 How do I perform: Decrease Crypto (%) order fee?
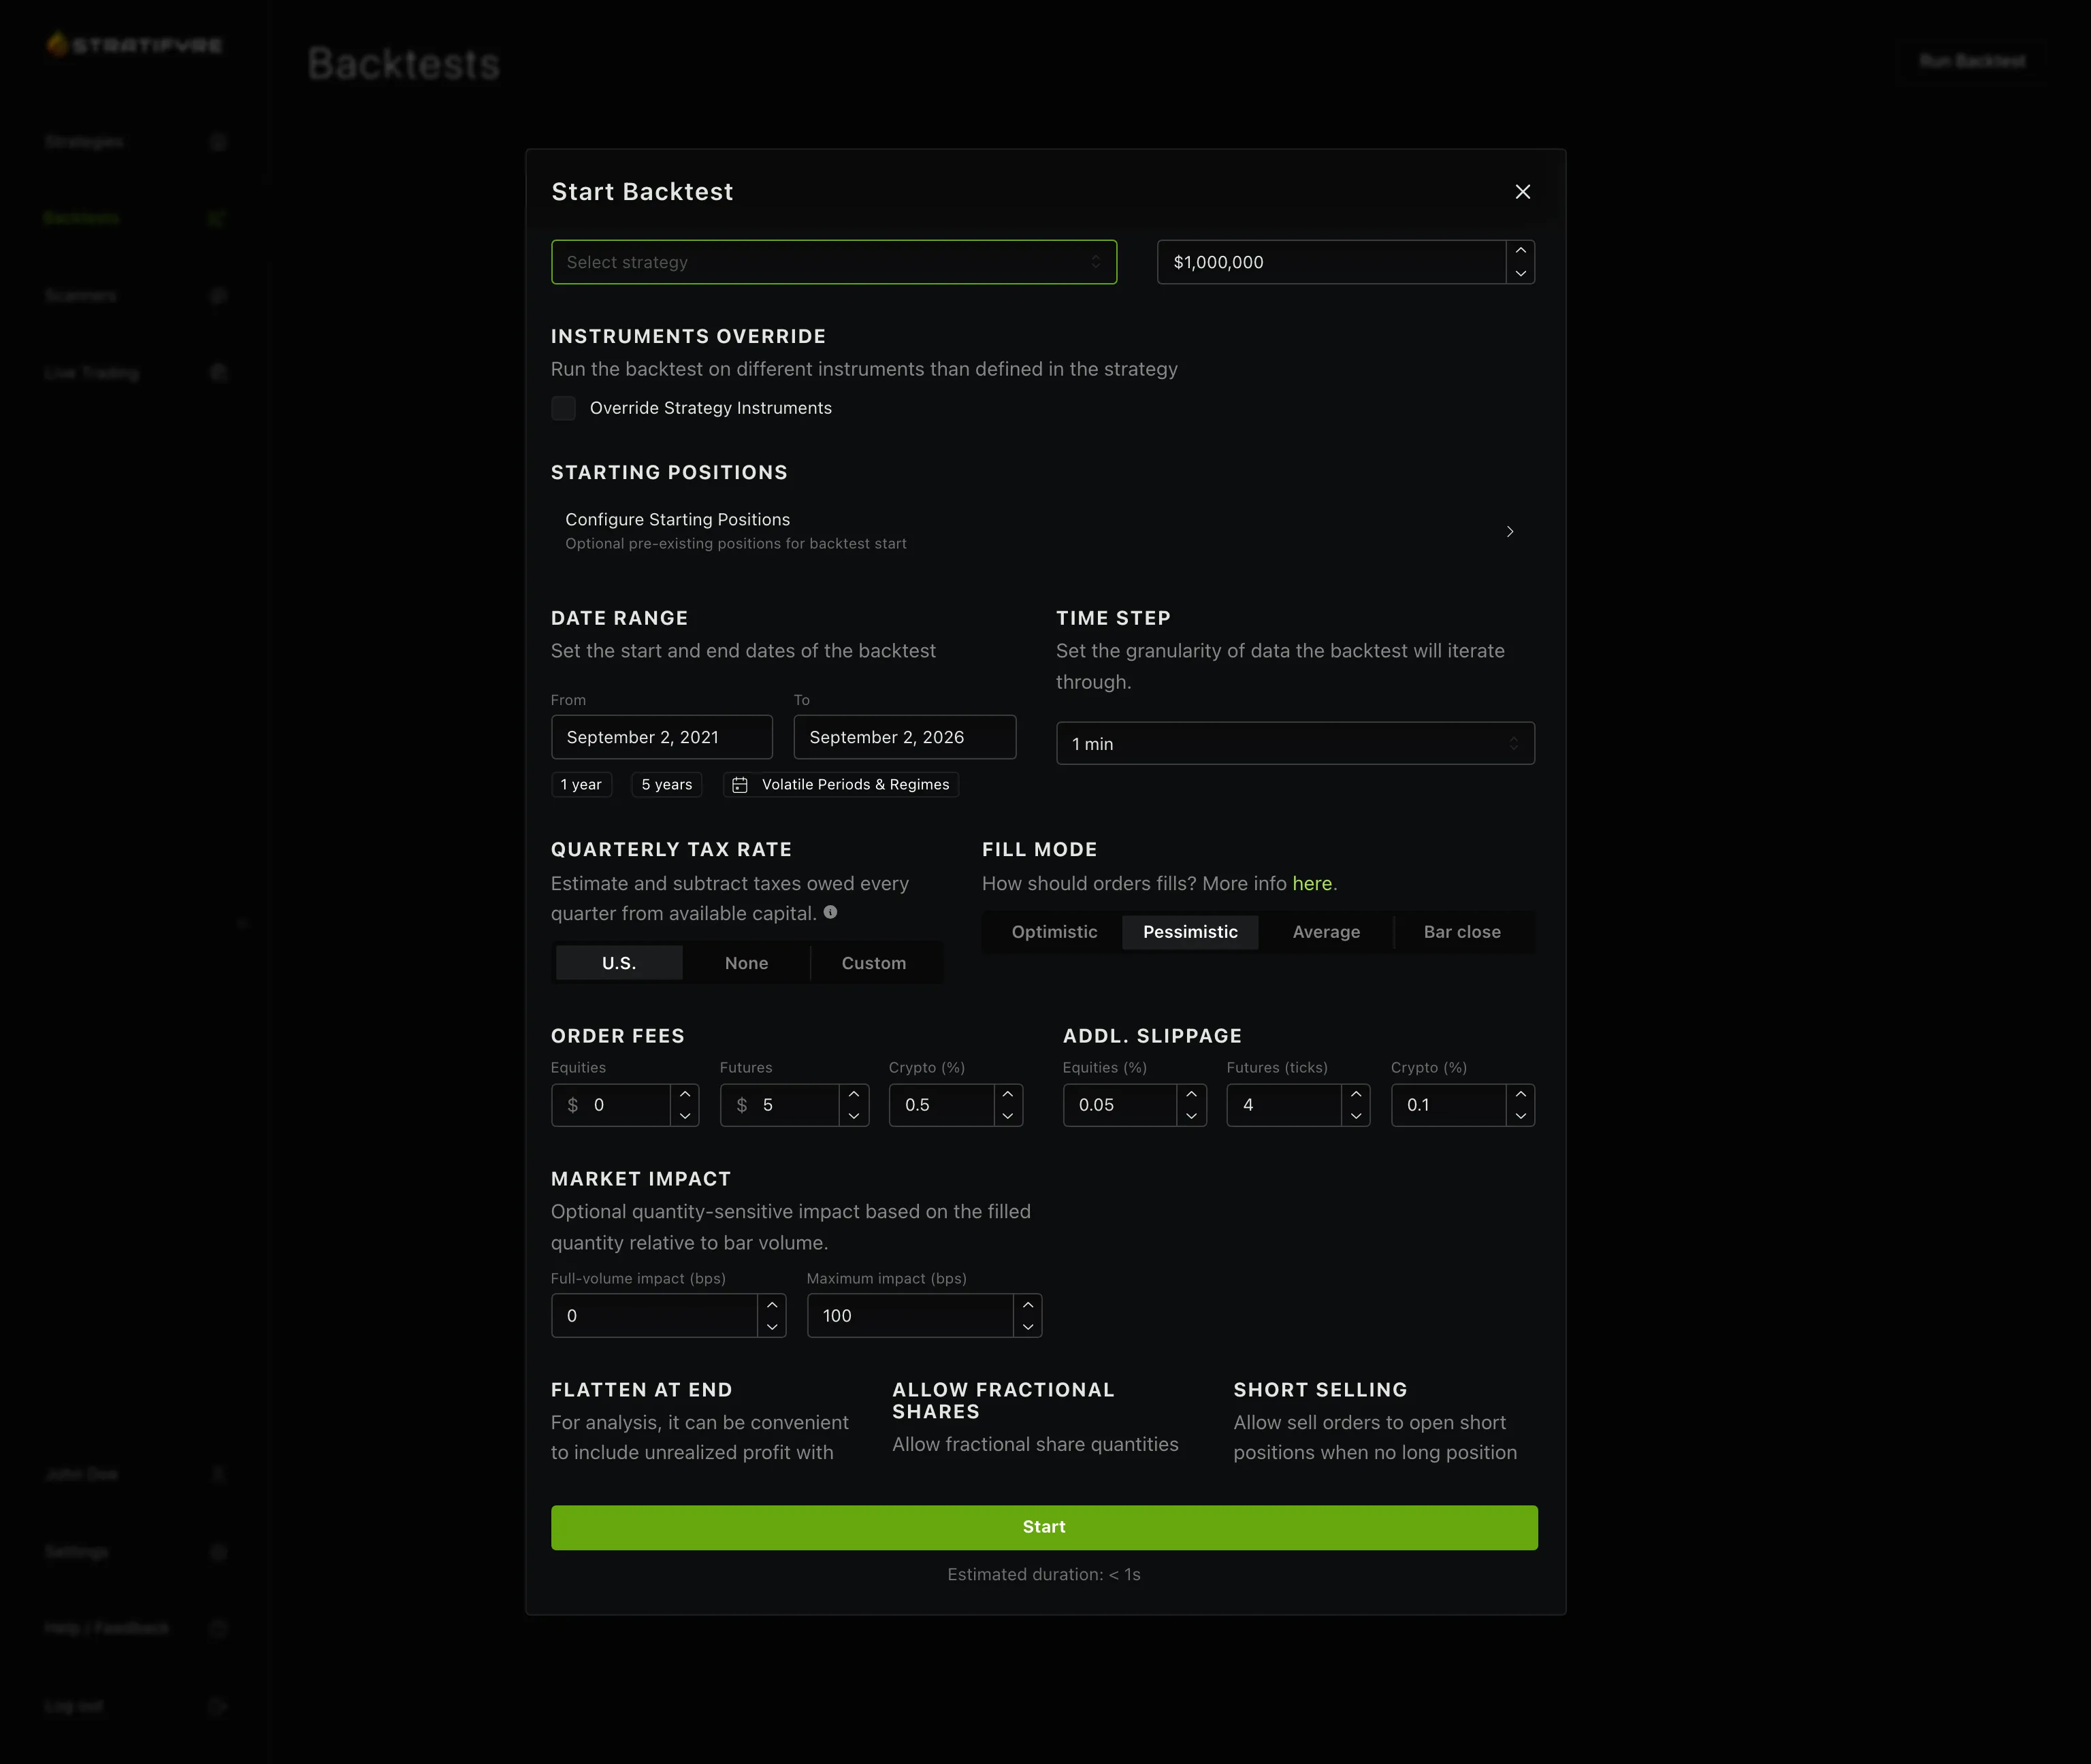coord(1008,1116)
